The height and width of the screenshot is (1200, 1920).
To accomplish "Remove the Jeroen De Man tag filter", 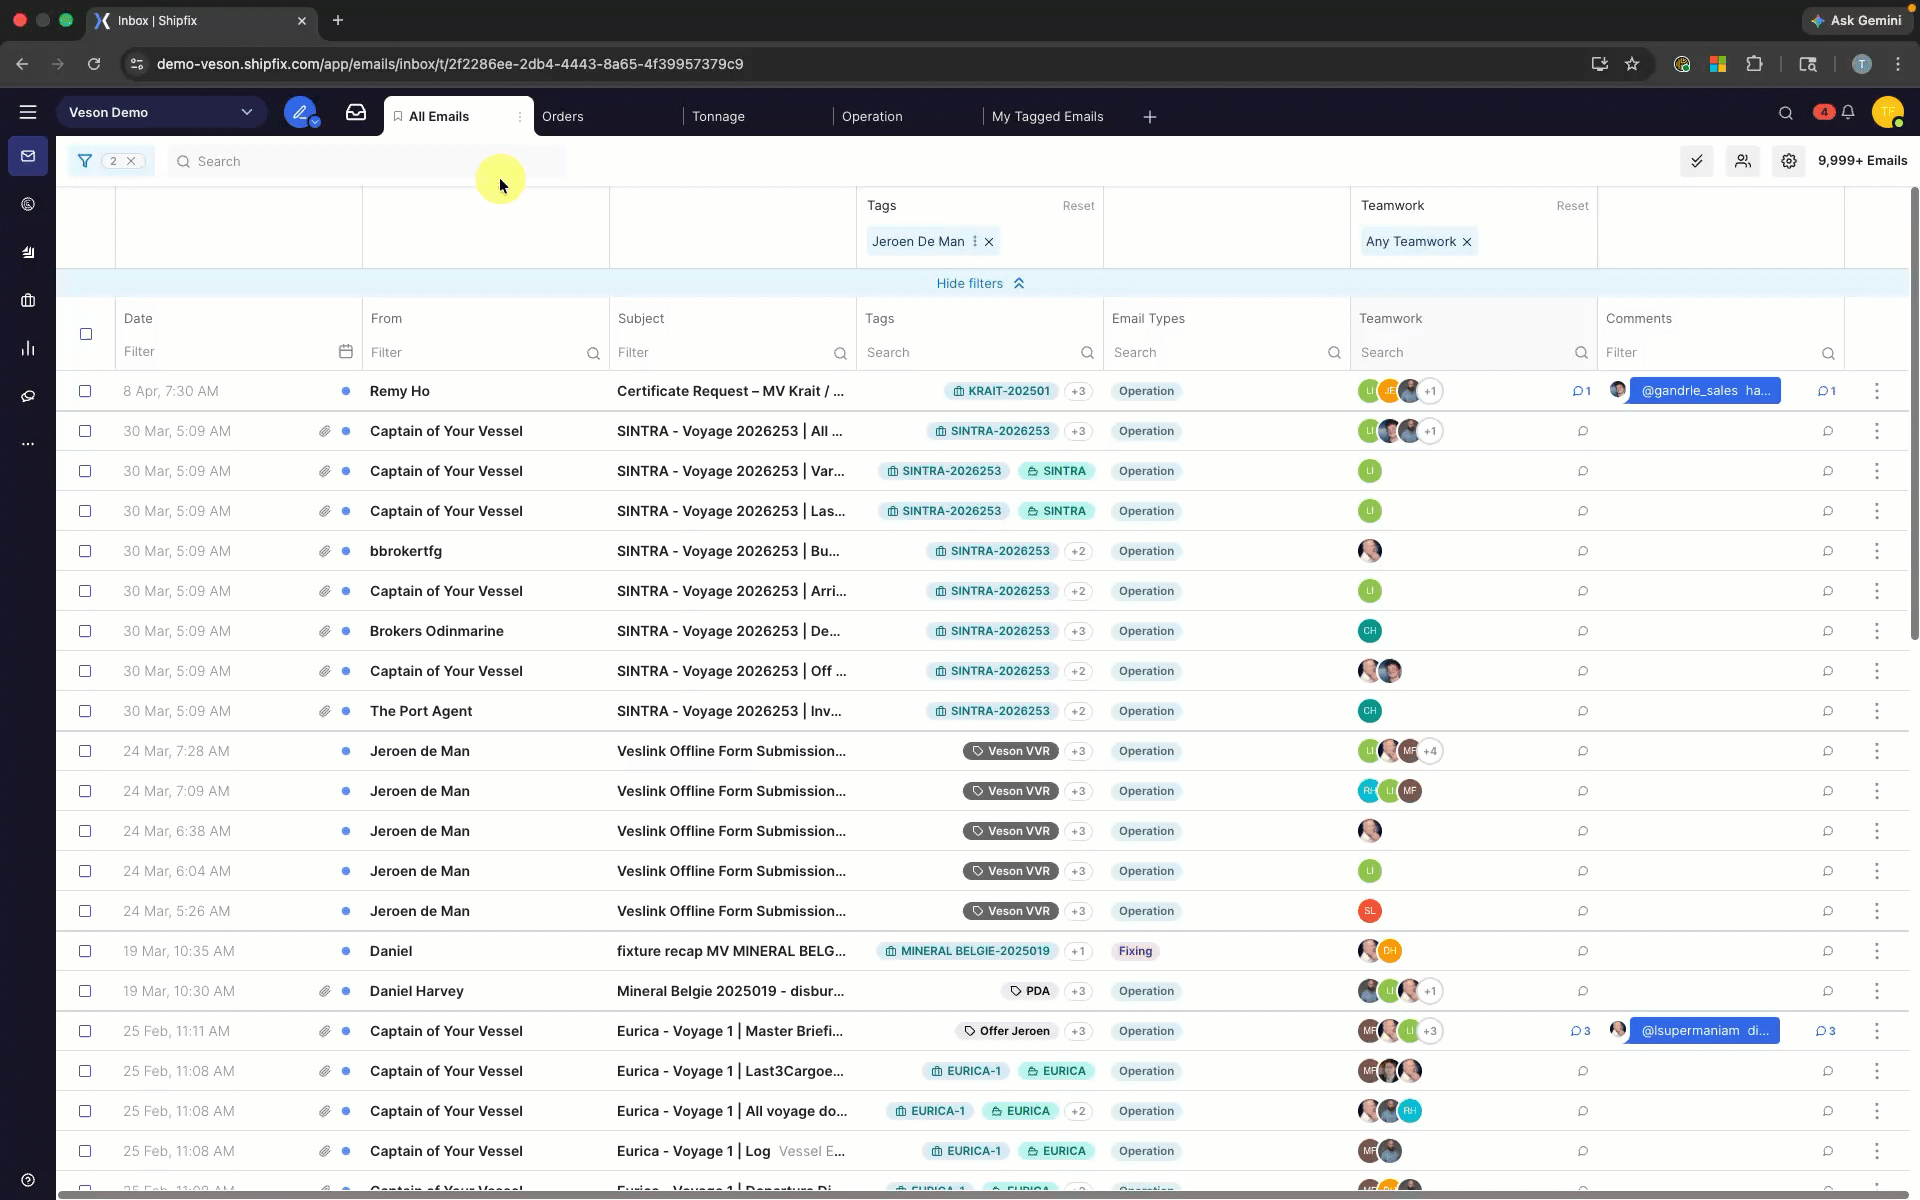I will coord(989,242).
